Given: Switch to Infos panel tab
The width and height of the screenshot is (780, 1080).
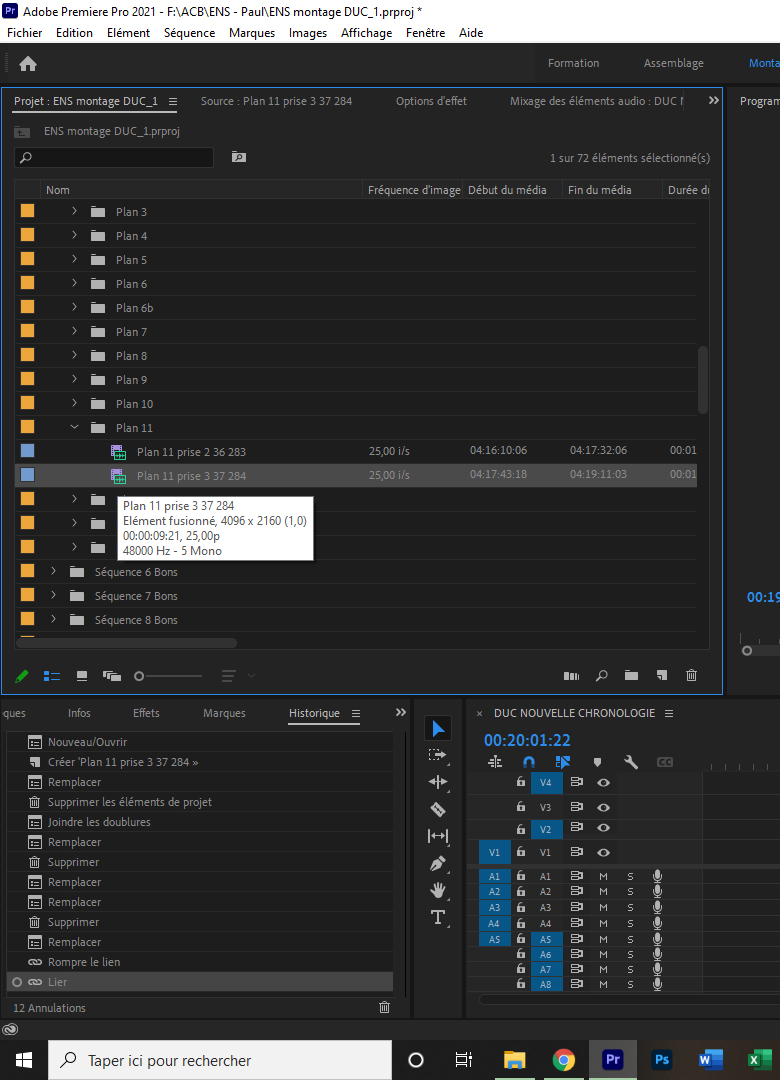Looking at the screenshot, I should (x=79, y=713).
